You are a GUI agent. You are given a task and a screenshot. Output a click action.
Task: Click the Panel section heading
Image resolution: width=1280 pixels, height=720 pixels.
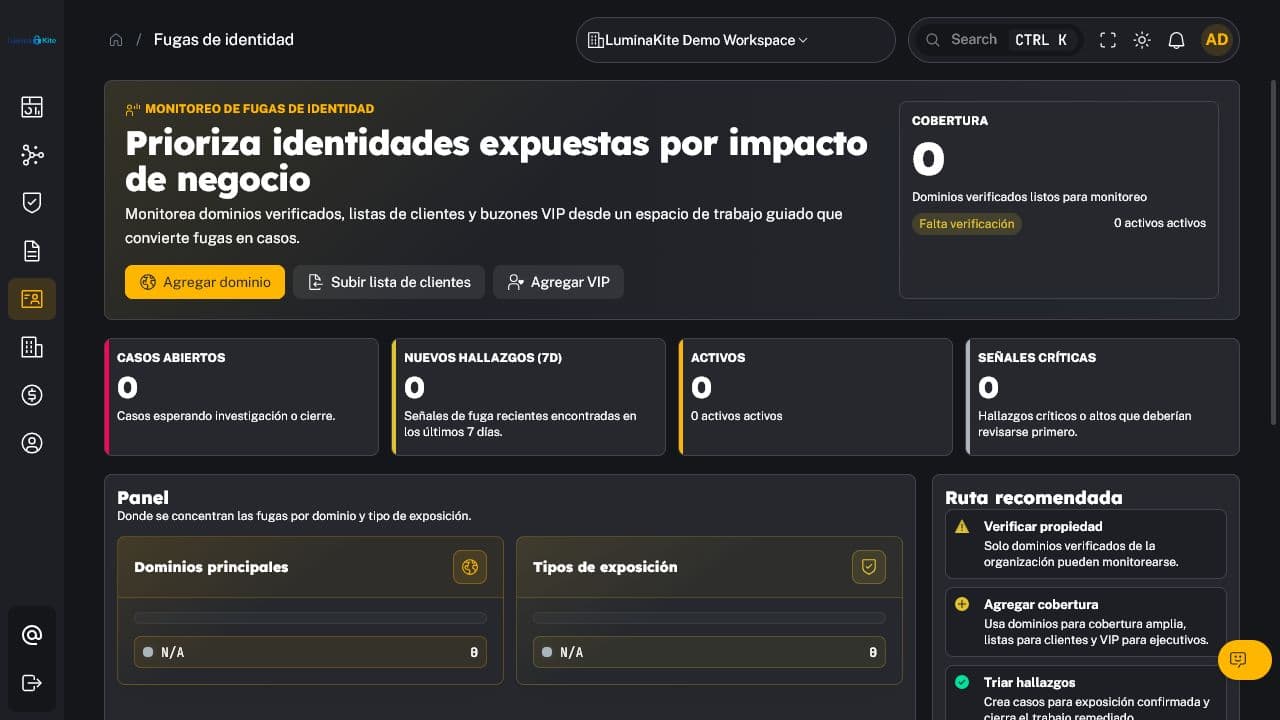click(143, 497)
